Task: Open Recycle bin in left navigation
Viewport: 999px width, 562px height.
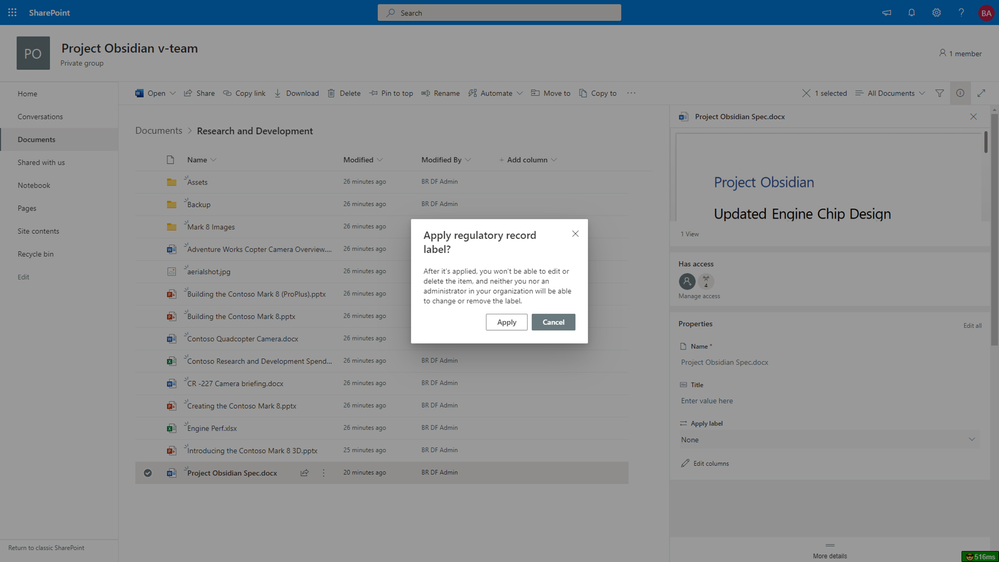Action: click(x=36, y=254)
